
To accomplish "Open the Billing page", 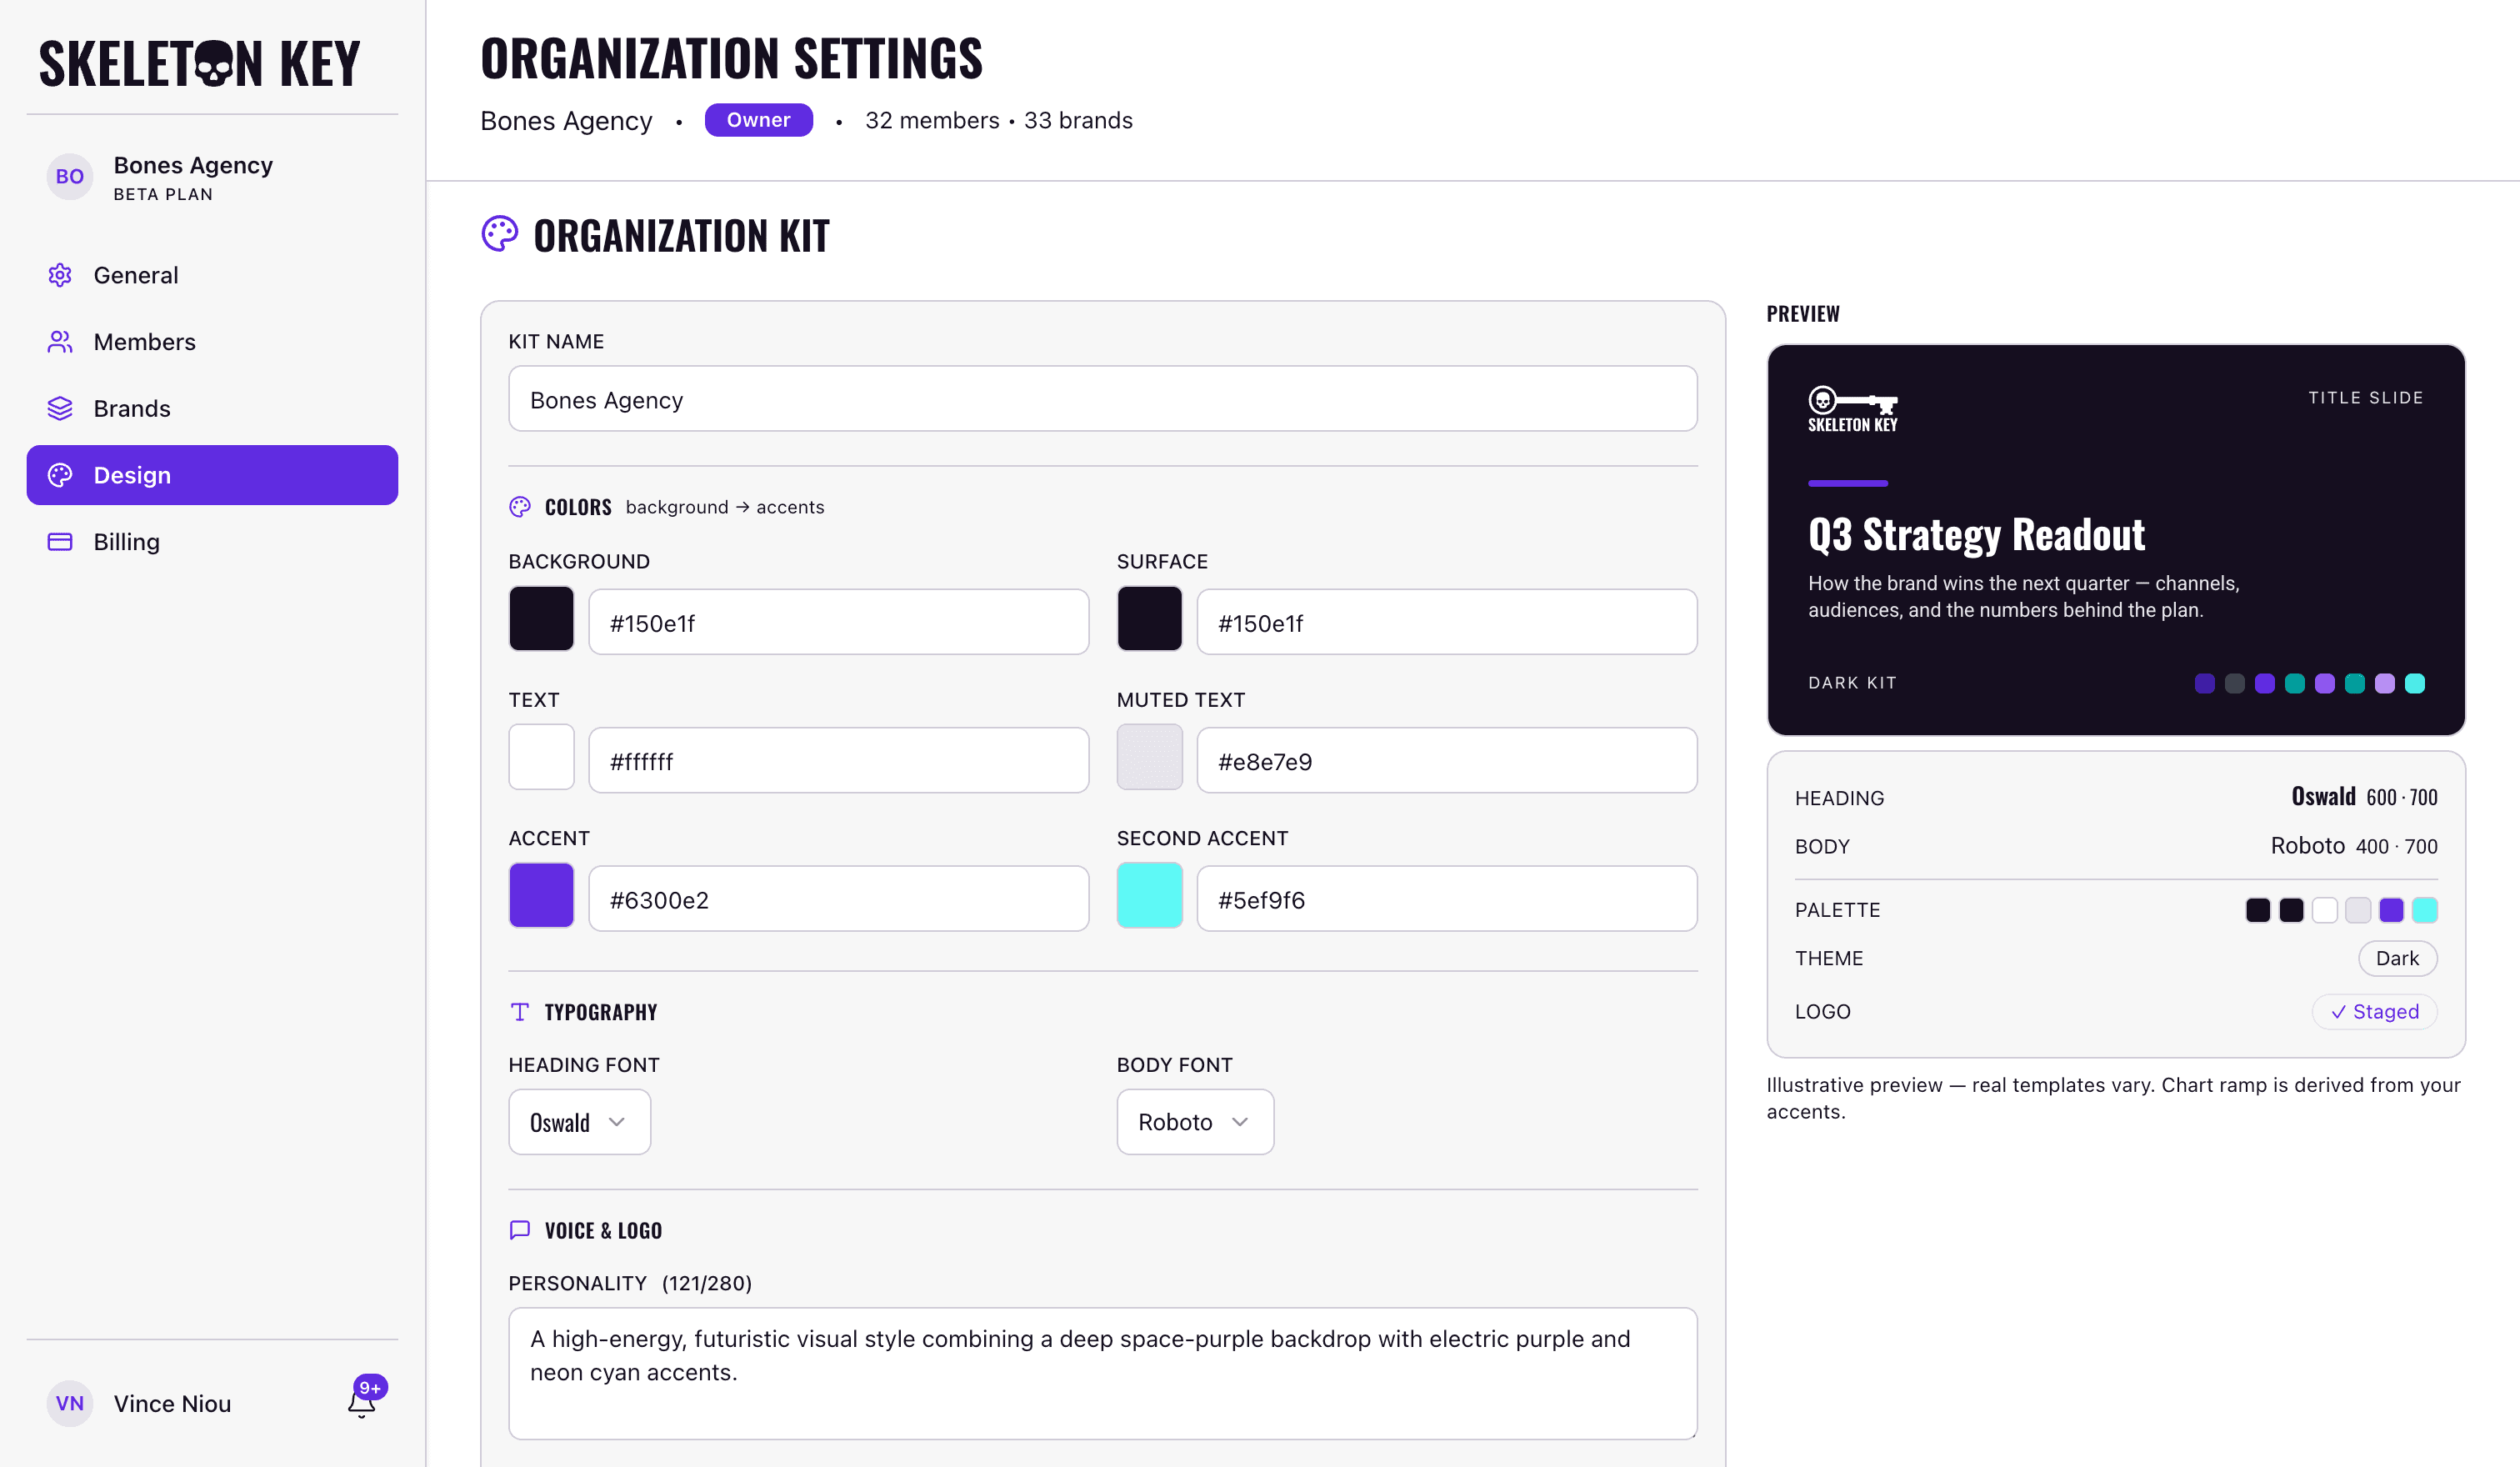I will (x=212, y=542).
